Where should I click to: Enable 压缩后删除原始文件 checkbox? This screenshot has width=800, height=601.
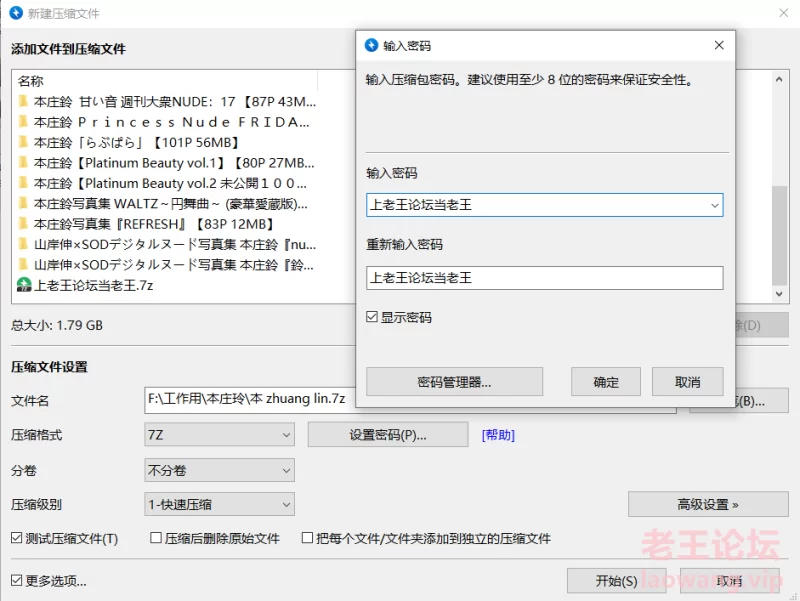tap(156, 538)
